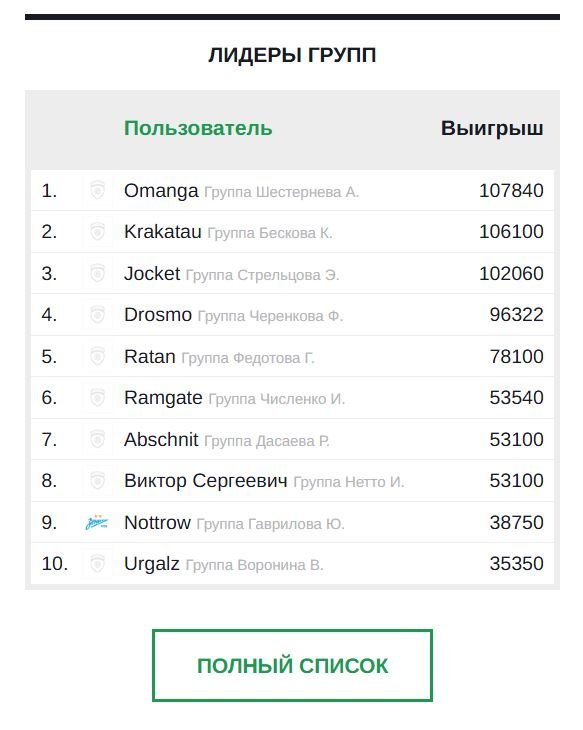583x730 pixels.
Task: Open the ПОЛНЫЙ СПИСОК full list button
Action: pyautogui.click(x=292, y=665)
